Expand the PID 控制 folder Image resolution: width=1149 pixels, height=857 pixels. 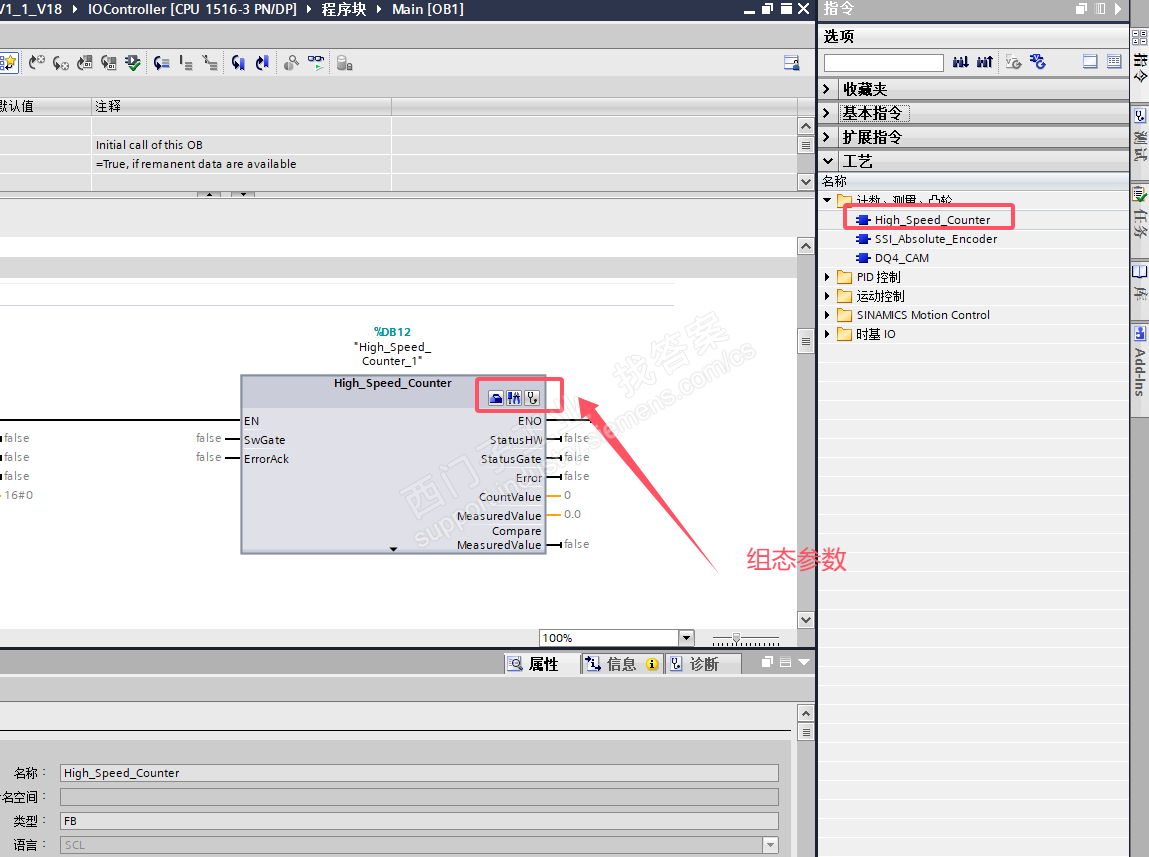click(827, 277)
